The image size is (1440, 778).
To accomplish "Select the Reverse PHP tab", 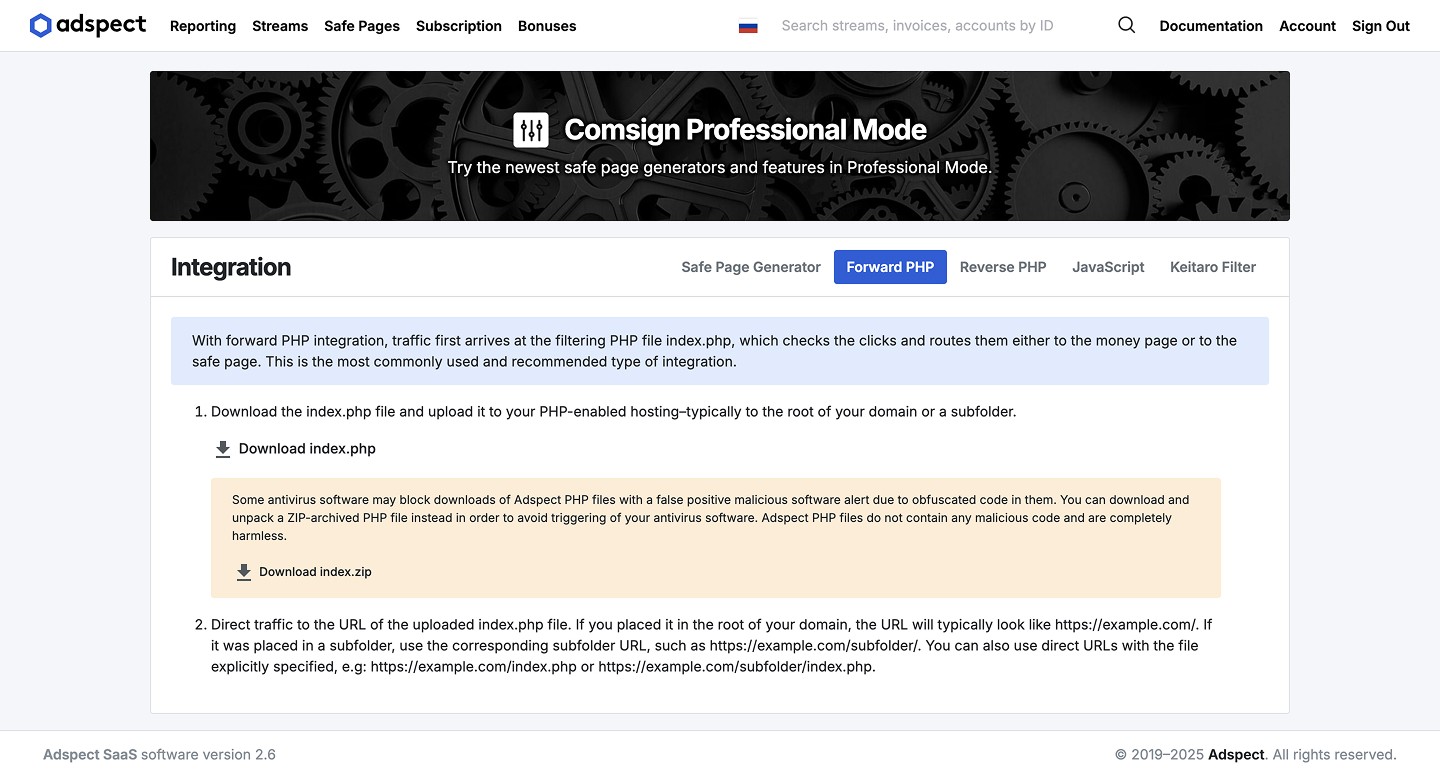I will coord(1003,267).
